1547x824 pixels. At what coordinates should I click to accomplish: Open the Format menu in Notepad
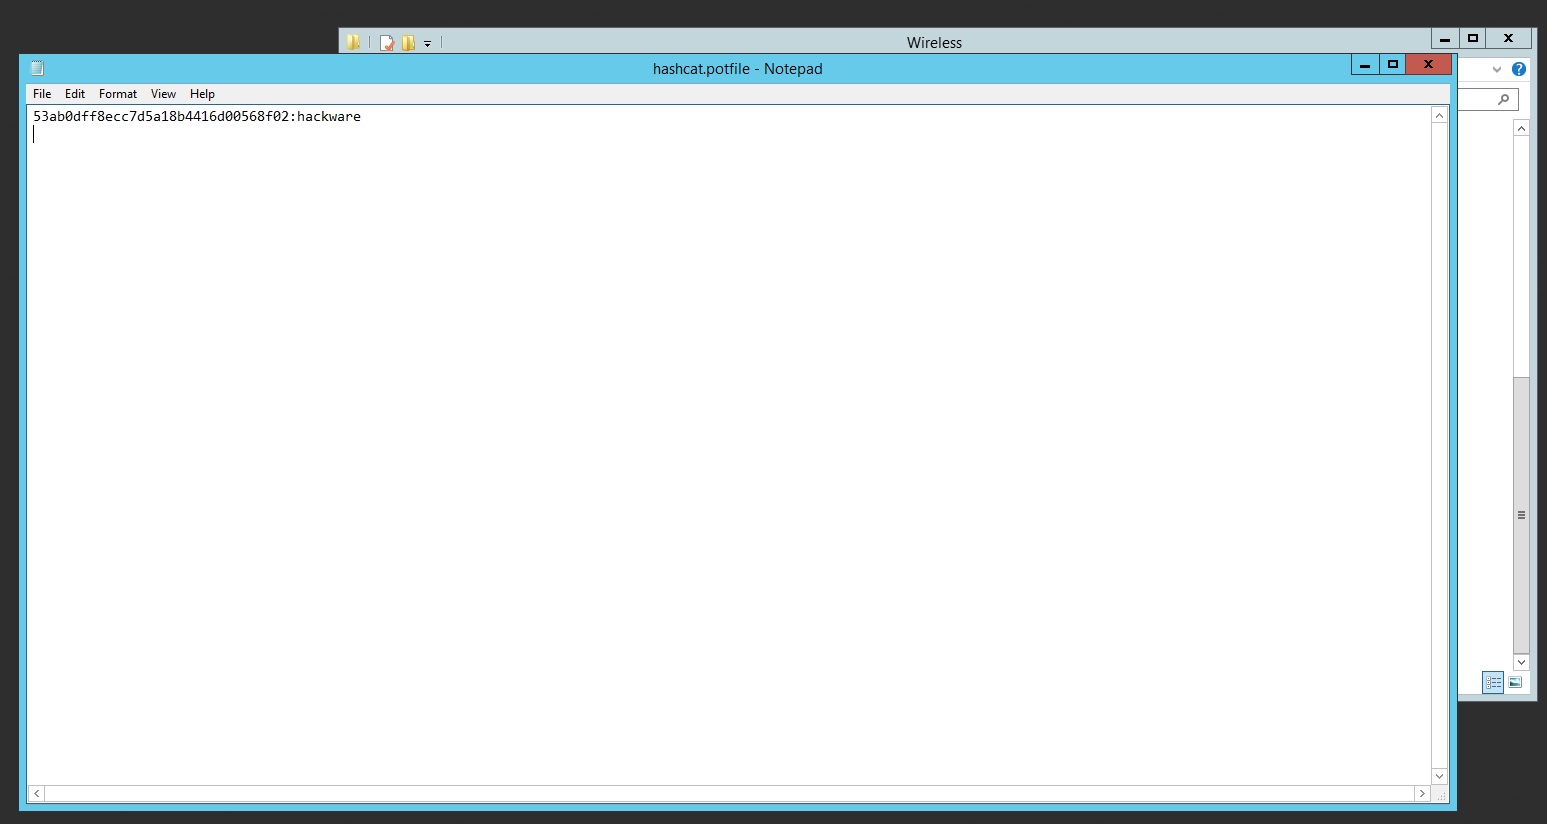[118, 94]
